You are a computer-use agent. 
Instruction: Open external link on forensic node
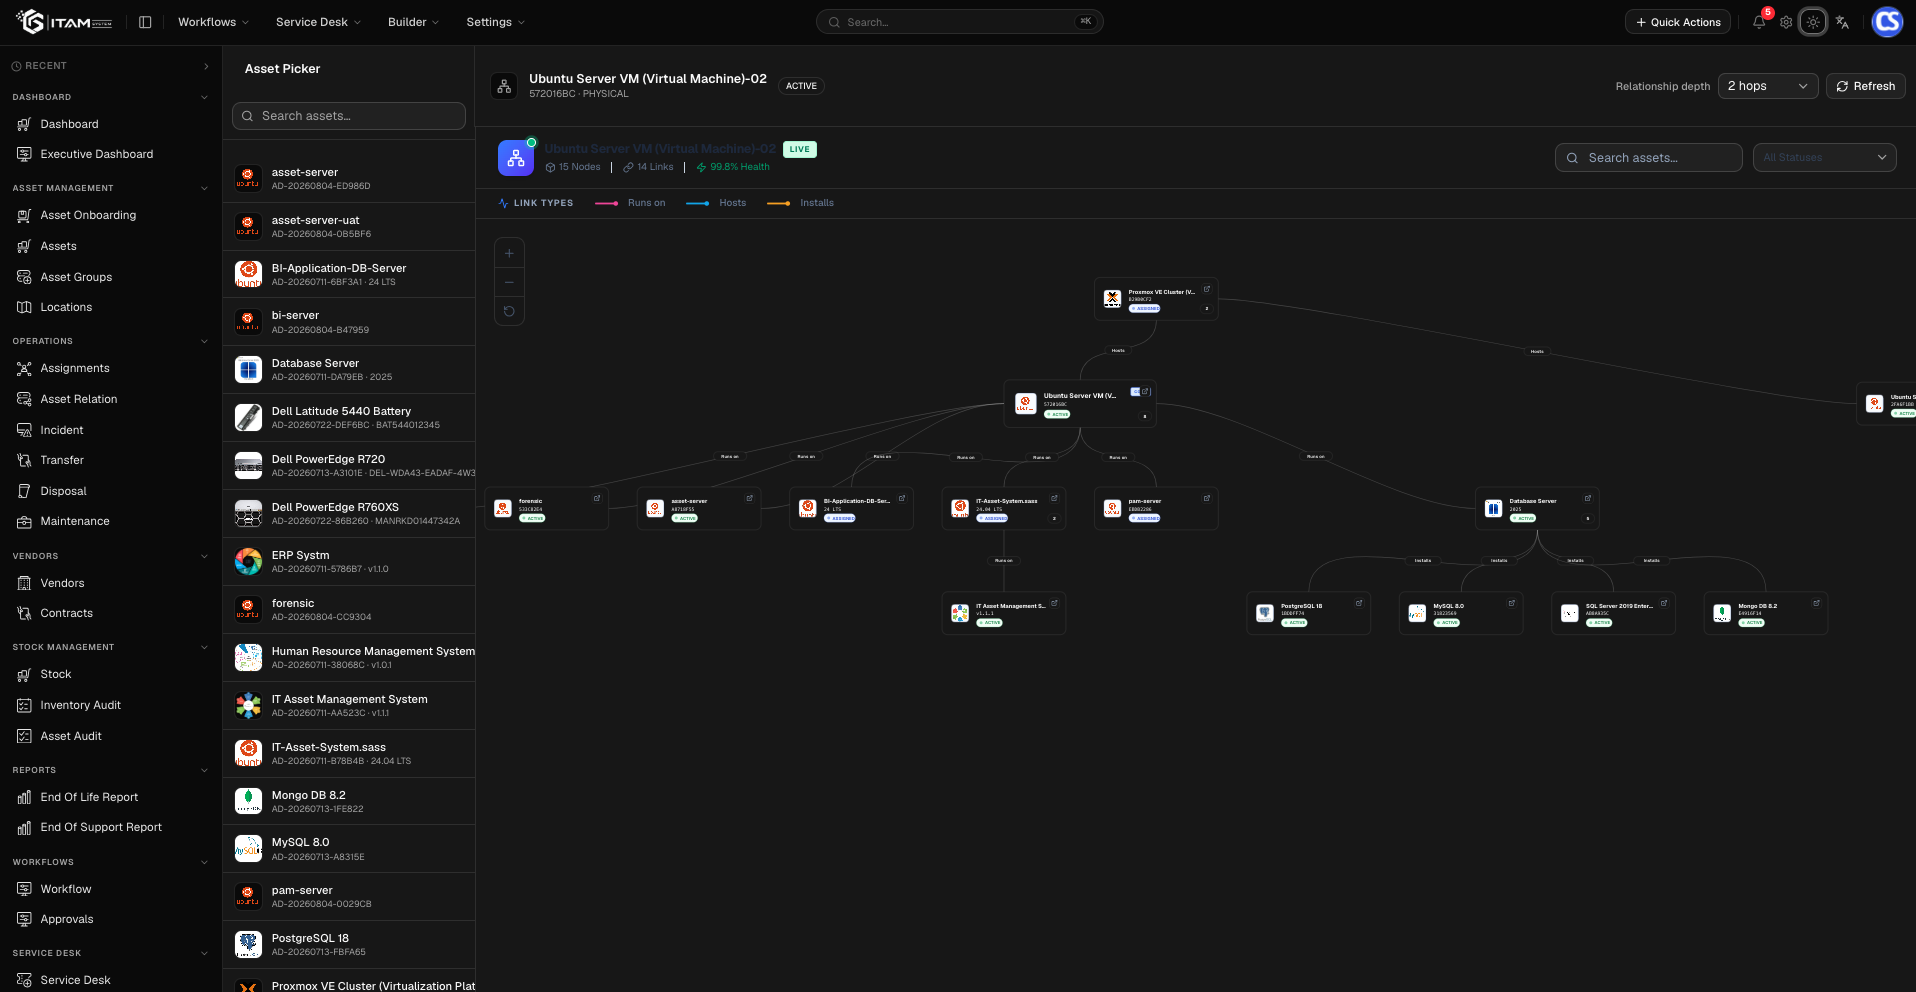597,498
